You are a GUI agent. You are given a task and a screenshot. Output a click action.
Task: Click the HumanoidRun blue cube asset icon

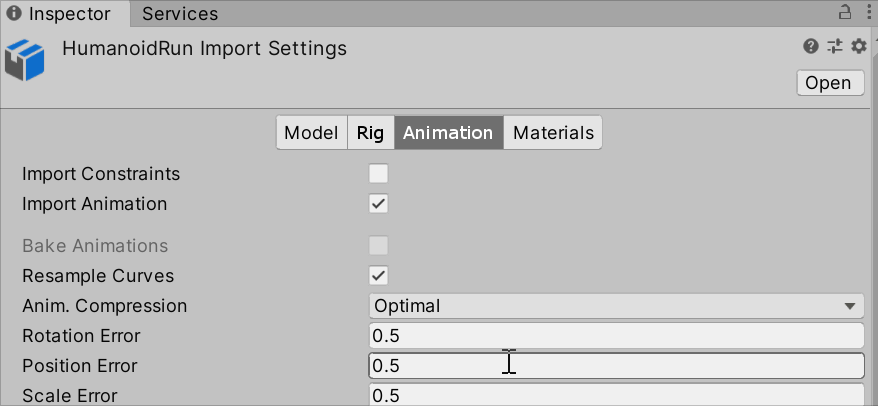[25, 59]
